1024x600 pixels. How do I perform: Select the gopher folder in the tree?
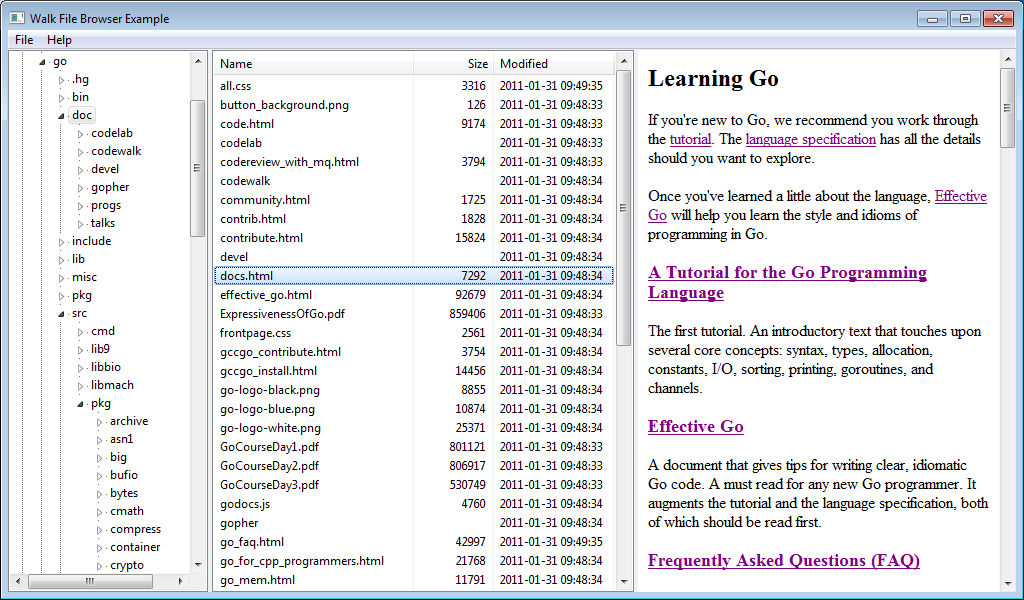110,187
